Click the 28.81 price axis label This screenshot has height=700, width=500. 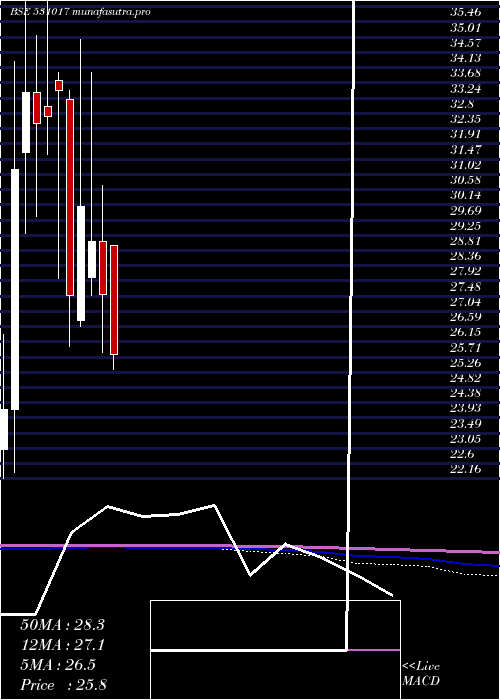(x=465, y=242)
